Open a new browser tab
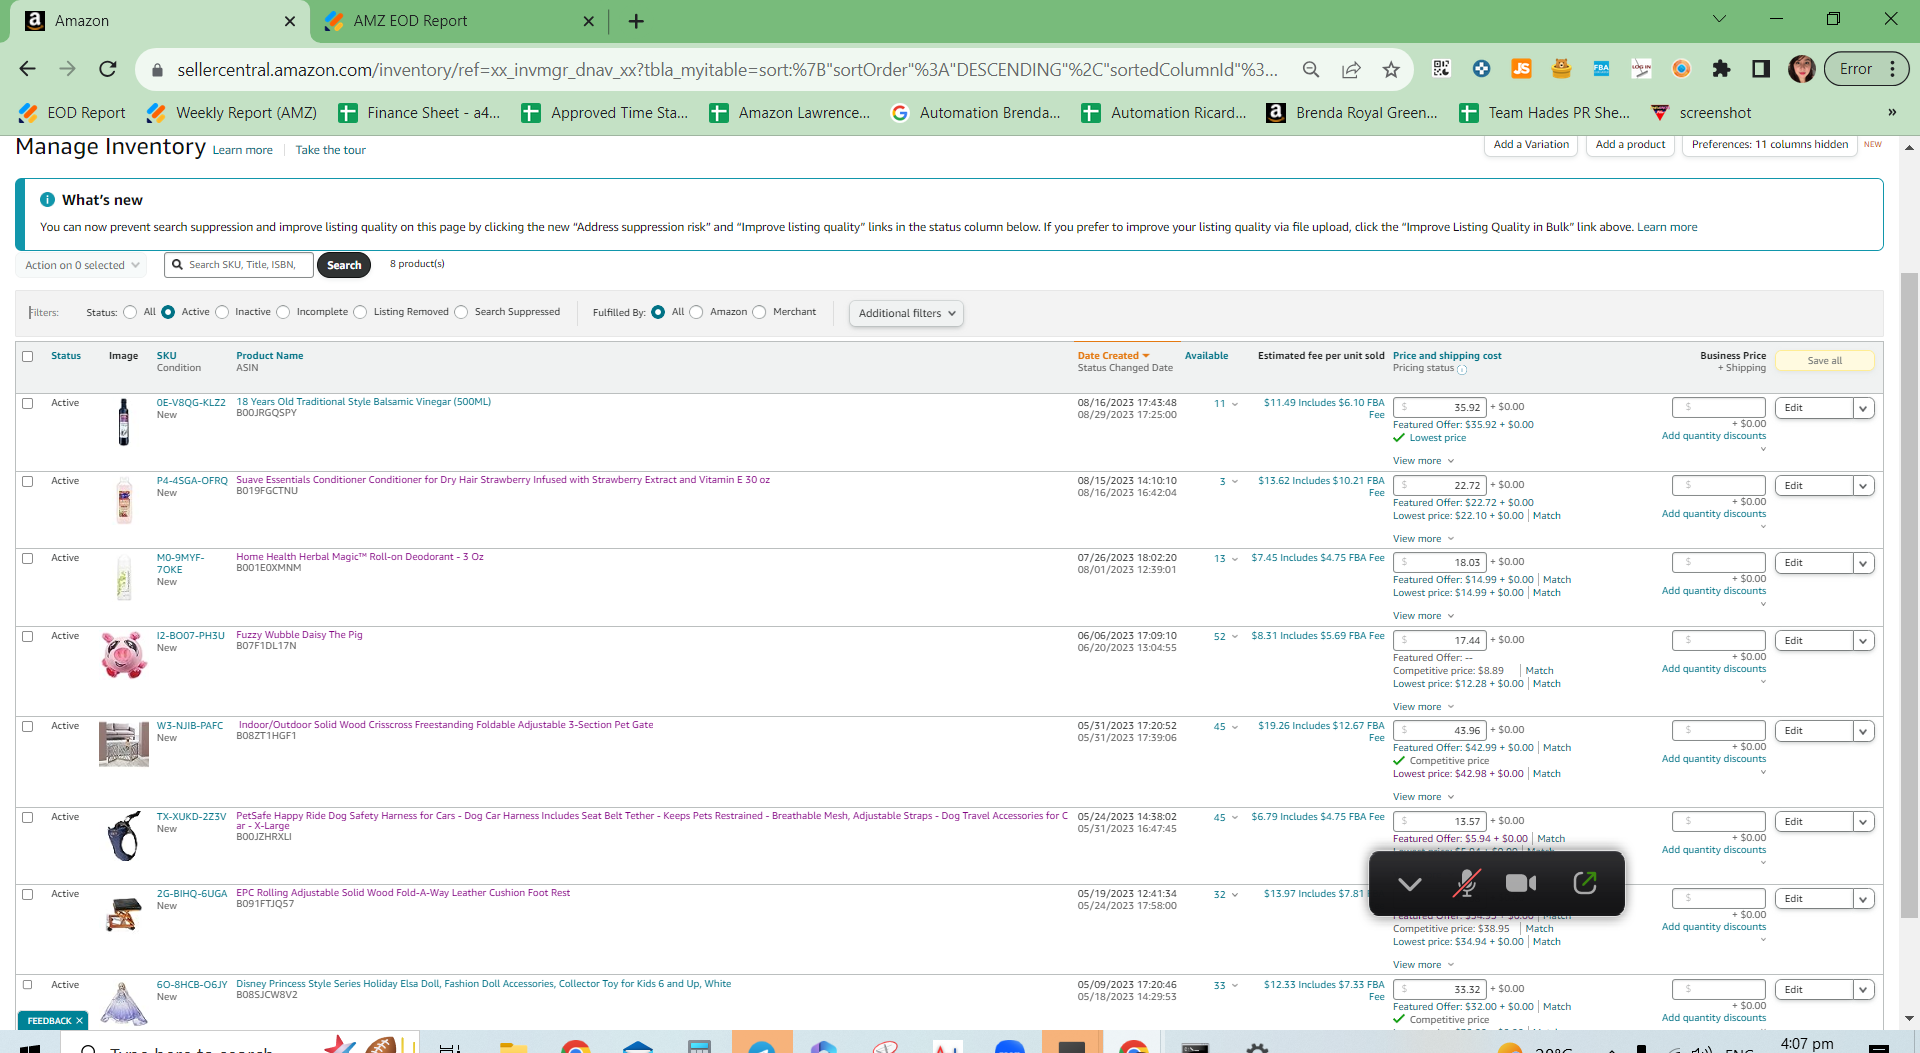This screenshot has width=1920, height=1053. coord(636,21)
